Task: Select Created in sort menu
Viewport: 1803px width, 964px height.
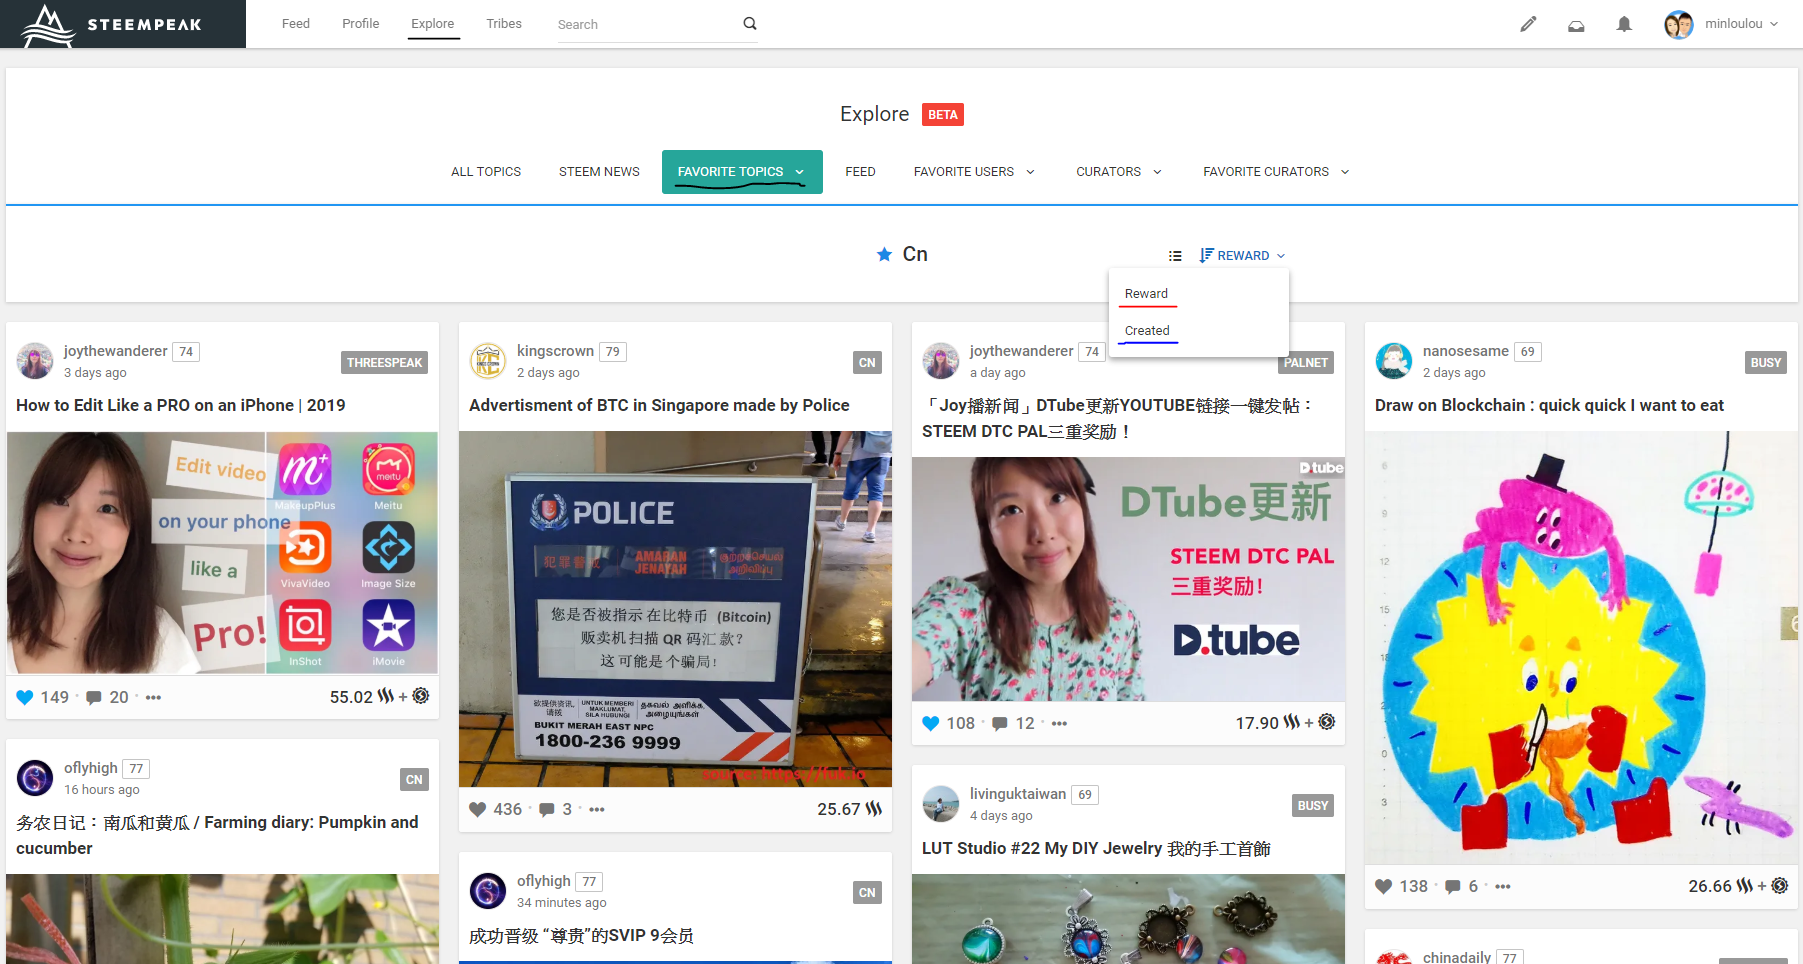Action: point(1147,331)
